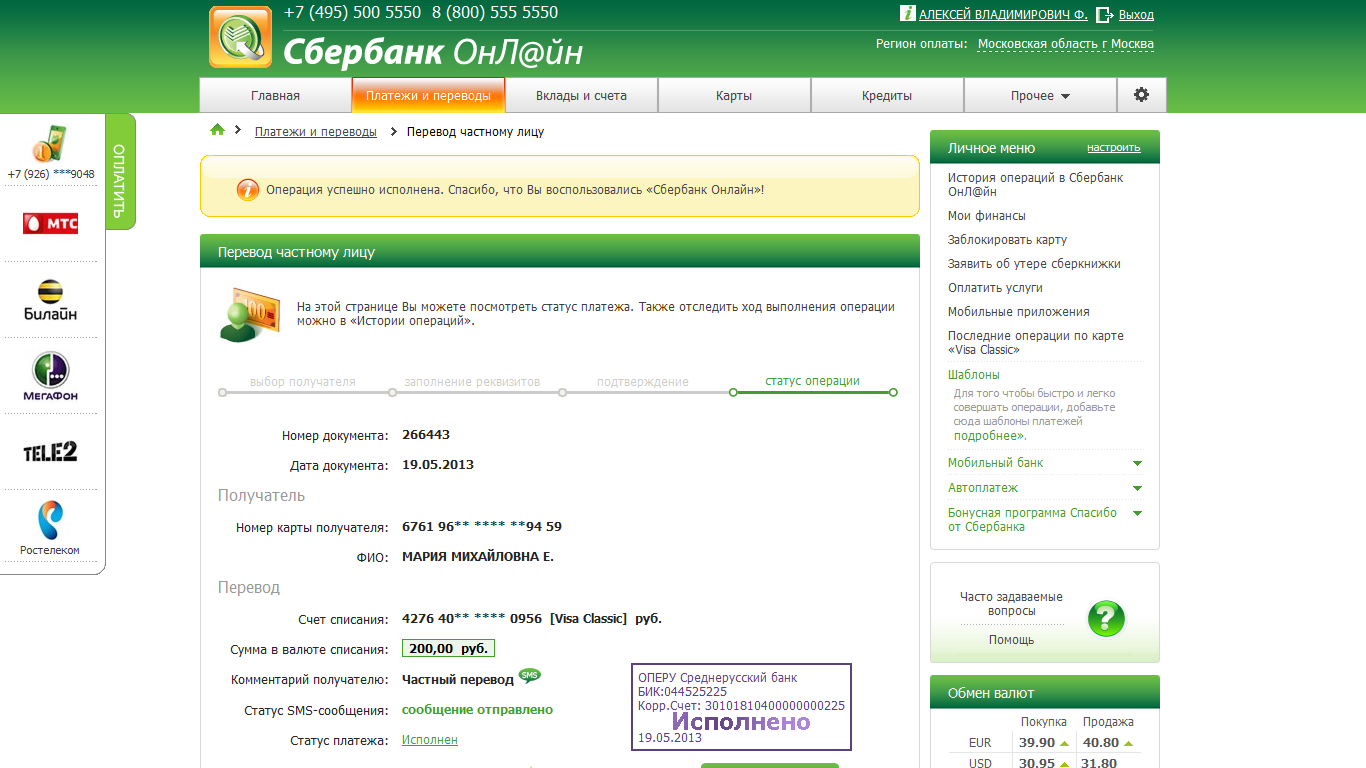Open История операций в Сбербанк ОнЛ@йн

tap(1036, 184)
